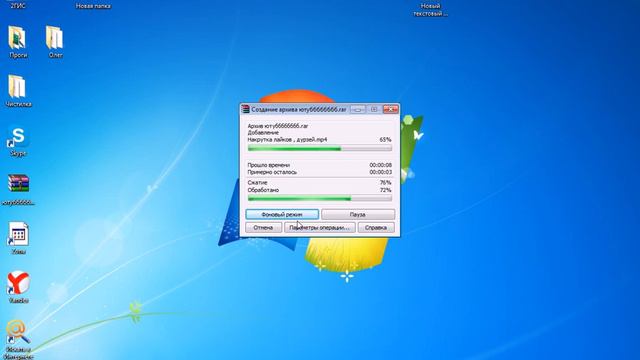Minimize the archive creation dialog
Image resolution: width=640 pixels, height=360 pixels.
click(x=358, y=109)
